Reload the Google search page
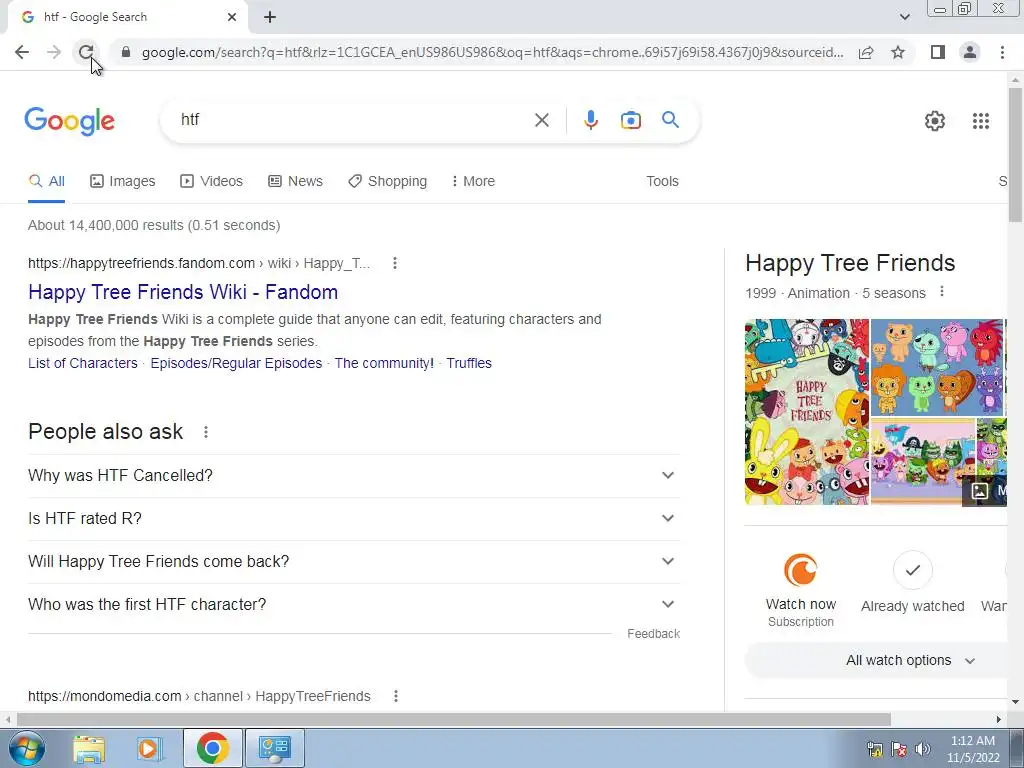 click(x=86, y=52)
